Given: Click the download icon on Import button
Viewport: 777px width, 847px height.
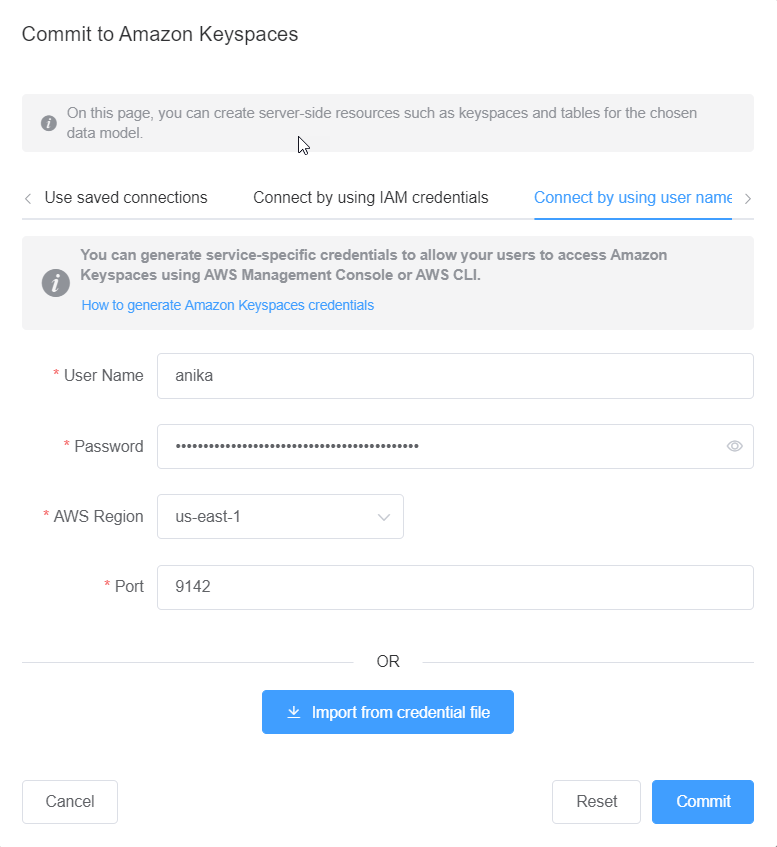Looking at the screenshot, I should pyautogui.click(x=294, y=712).
